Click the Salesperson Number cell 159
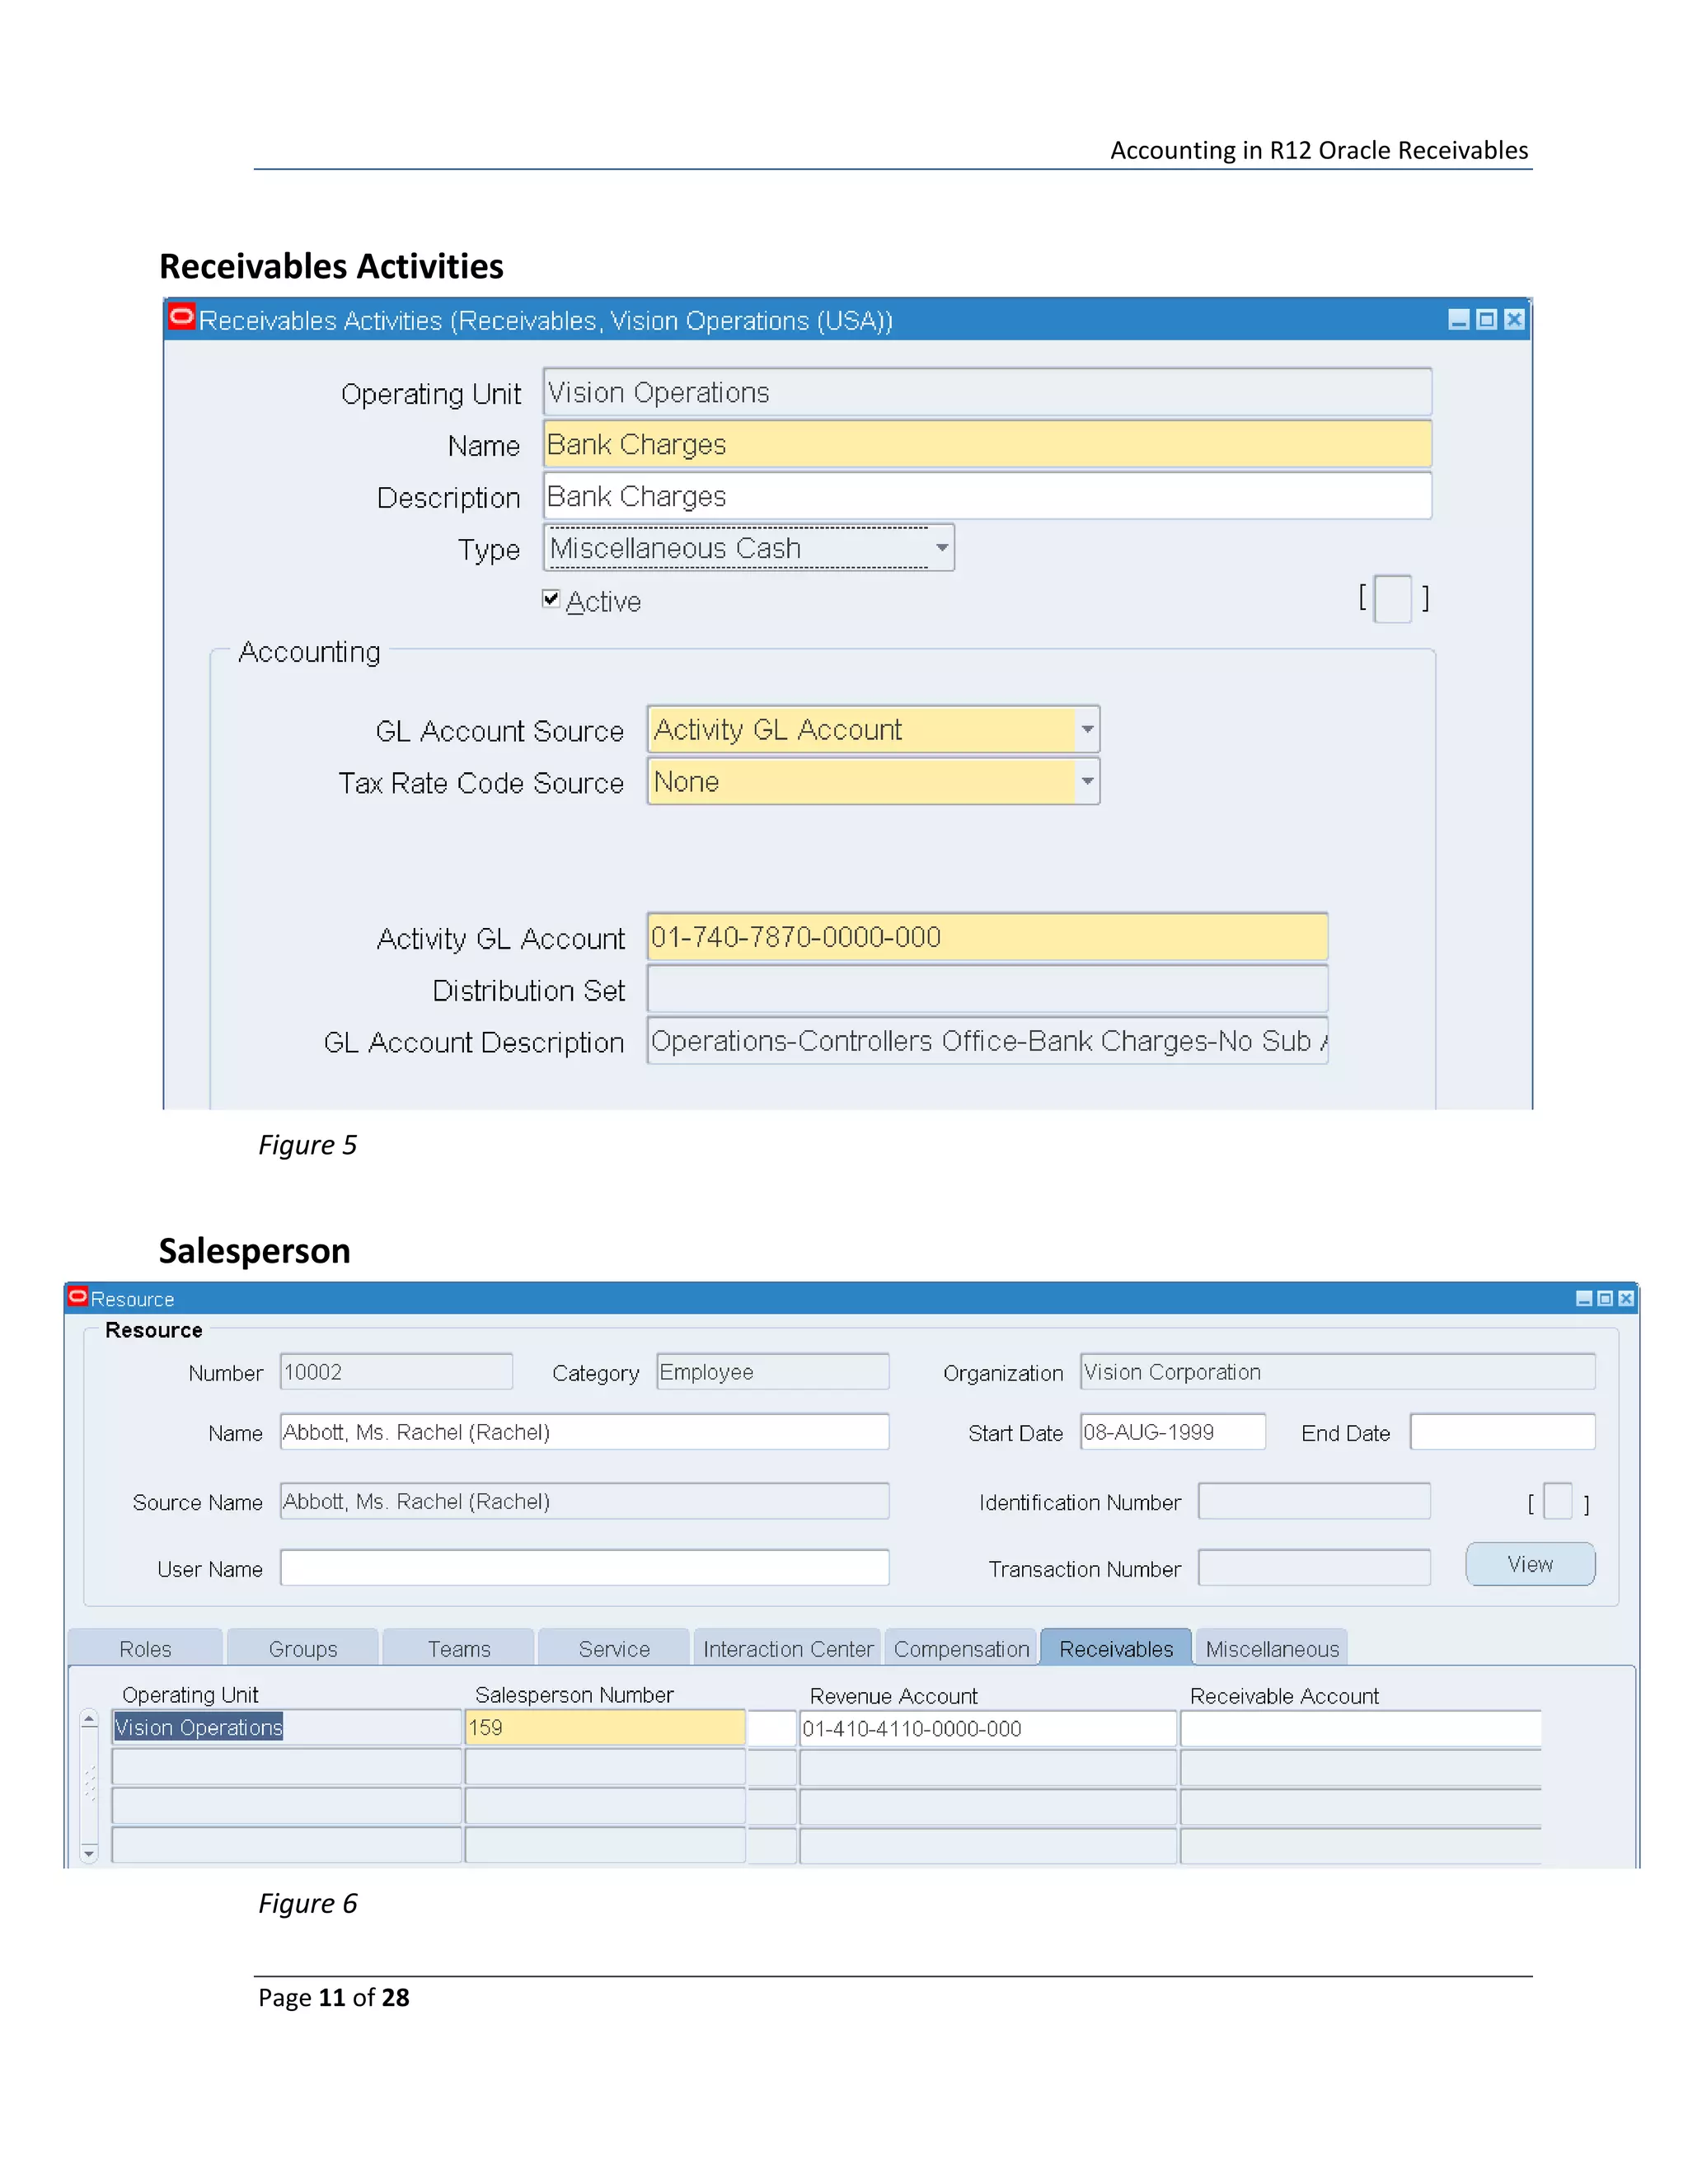The height and width of the screenshot is (2184, 1688). pos(605,1728)
